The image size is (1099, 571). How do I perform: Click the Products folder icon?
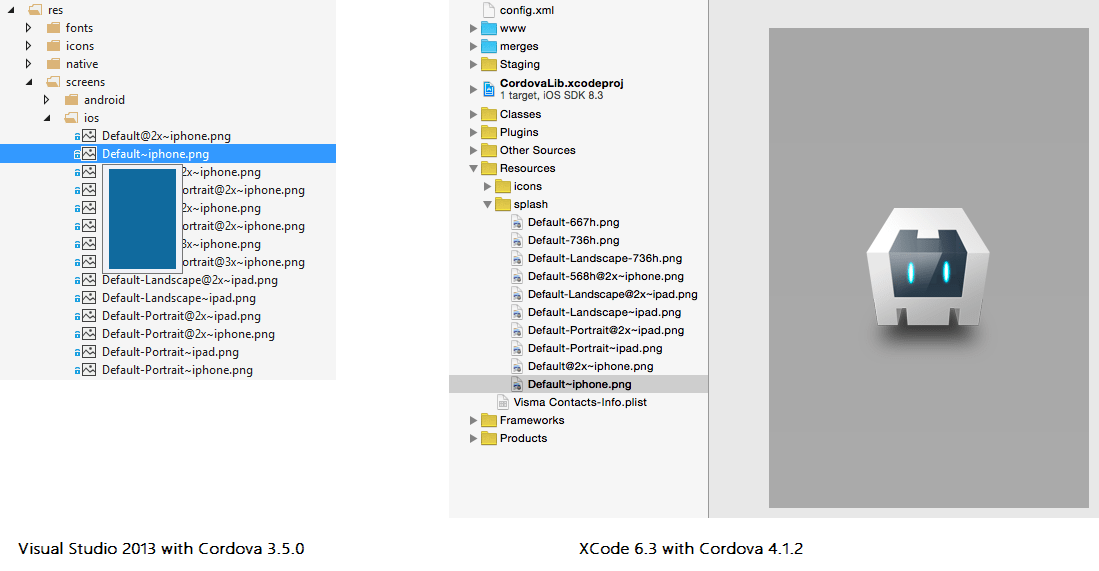[489, 439]
